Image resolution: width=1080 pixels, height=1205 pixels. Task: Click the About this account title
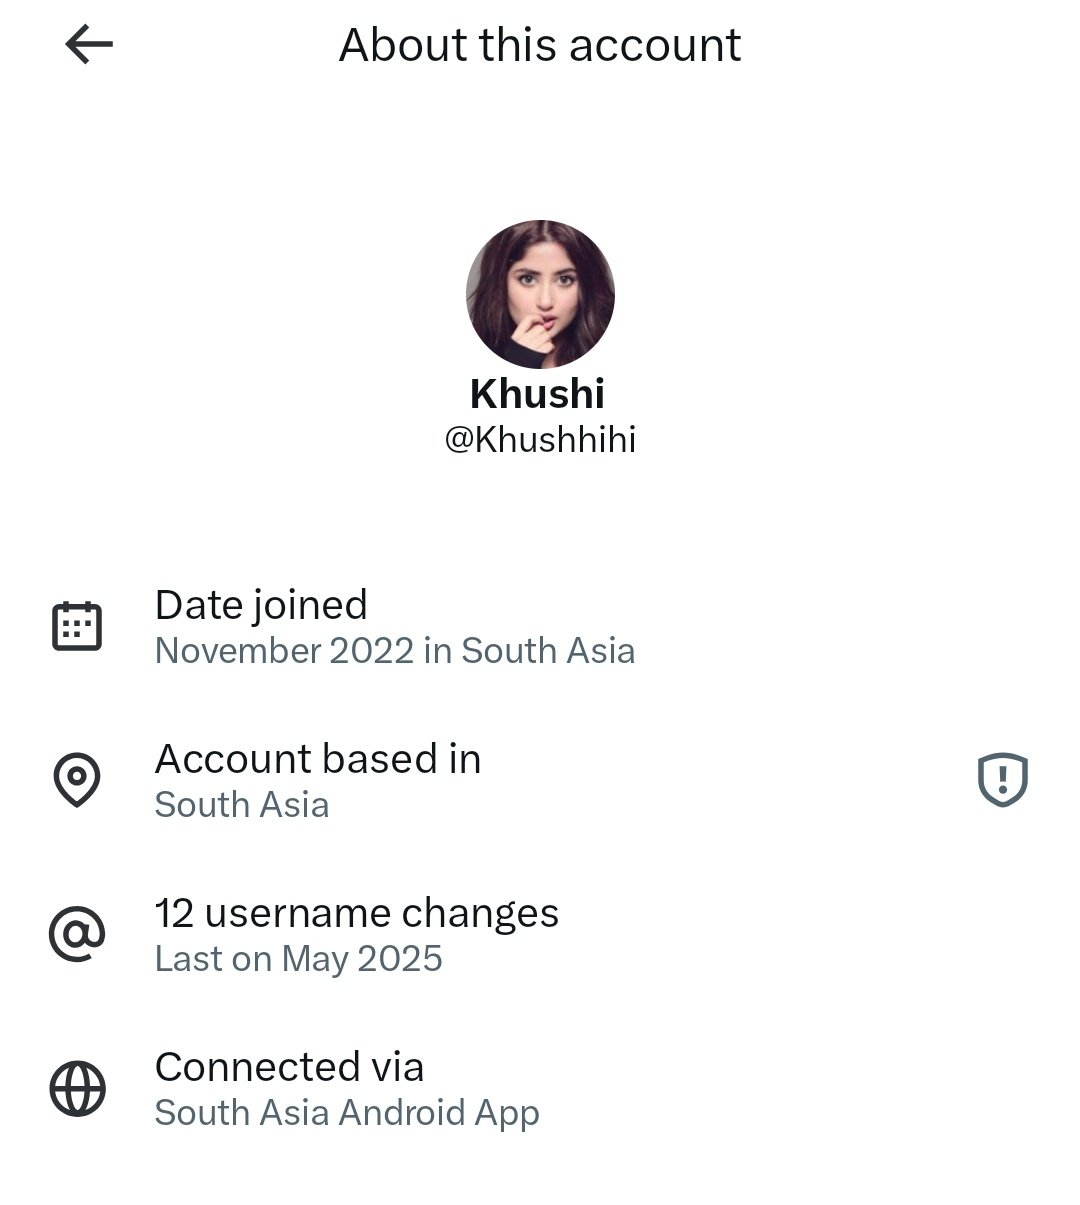coord(540,45)
